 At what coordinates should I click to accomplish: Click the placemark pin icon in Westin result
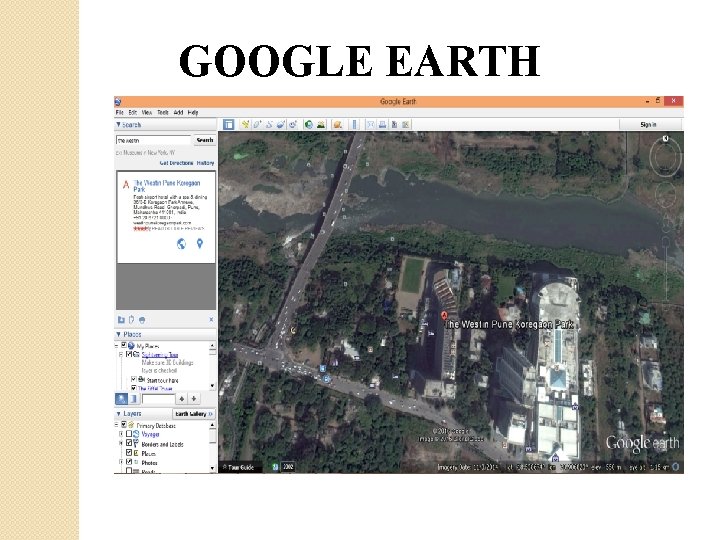click(200, 244)
